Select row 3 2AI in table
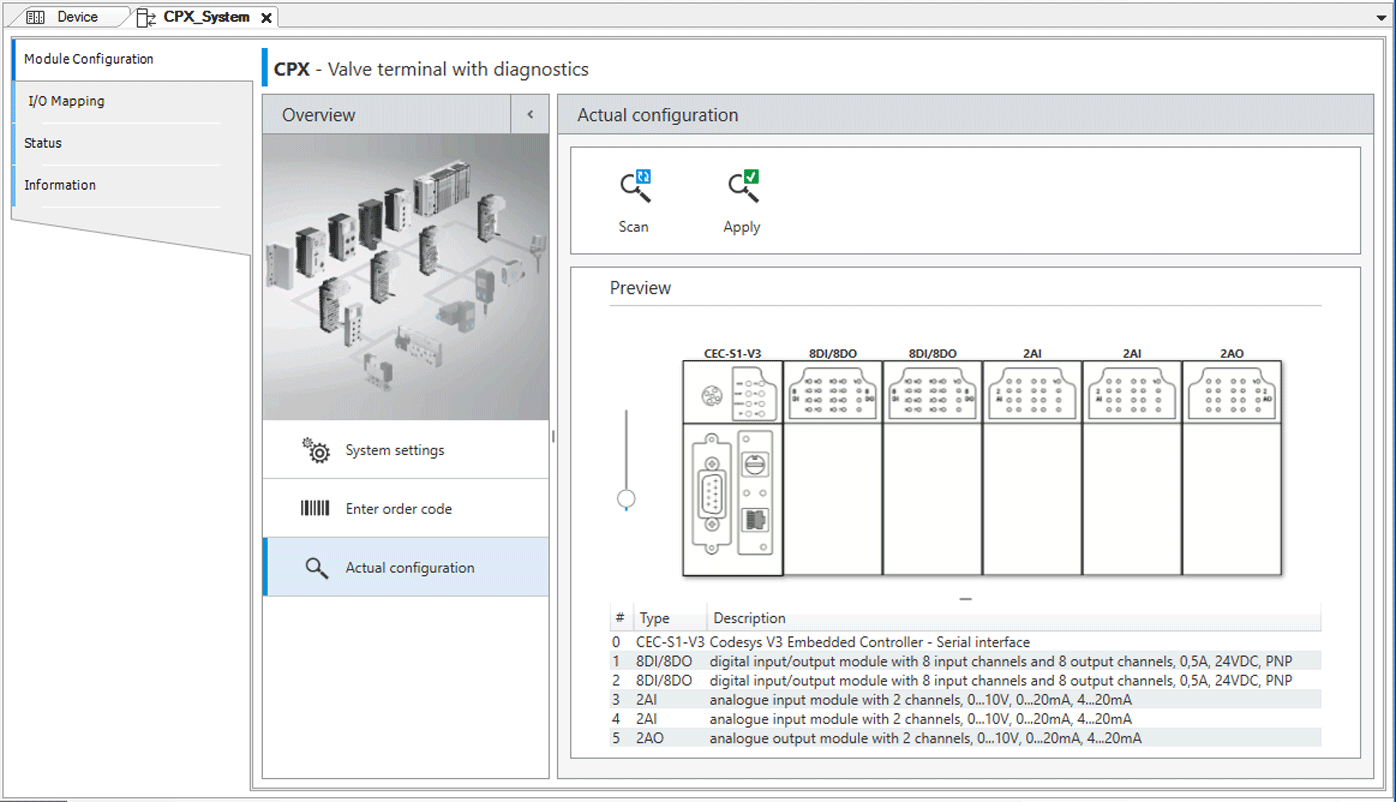 [x=966, y=699]
